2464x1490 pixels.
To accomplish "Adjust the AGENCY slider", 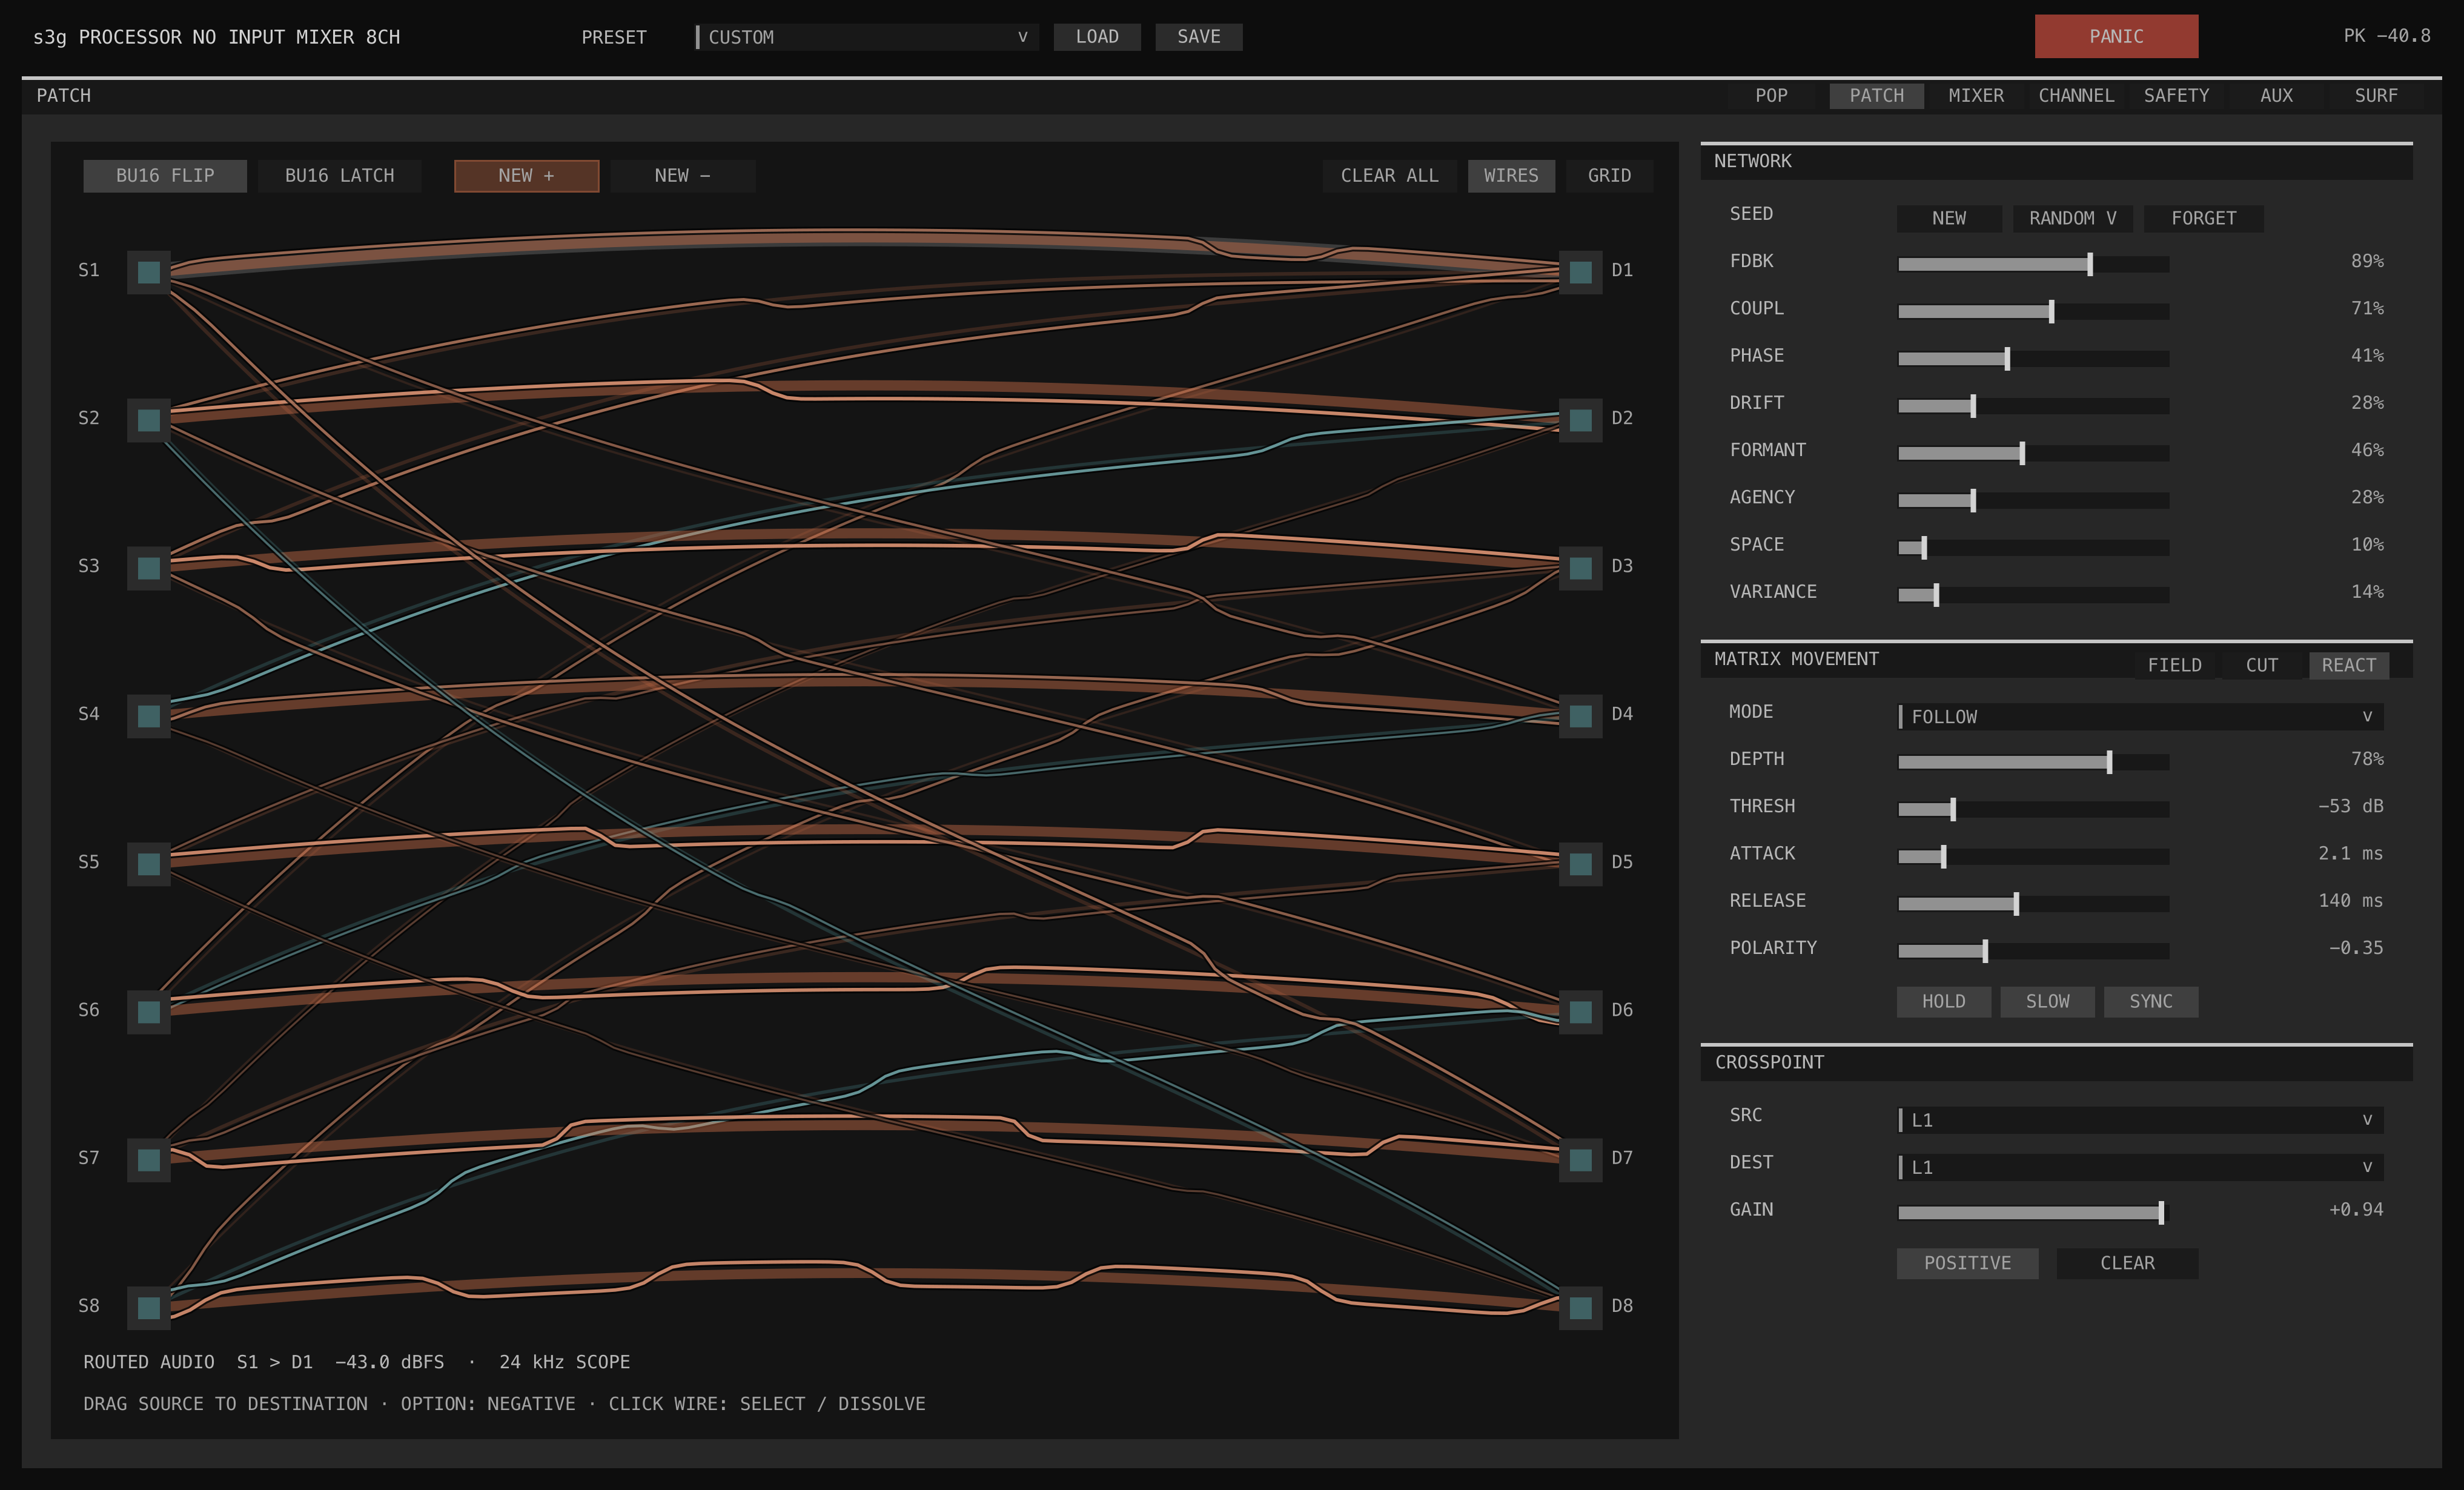I will [2034, 500].
